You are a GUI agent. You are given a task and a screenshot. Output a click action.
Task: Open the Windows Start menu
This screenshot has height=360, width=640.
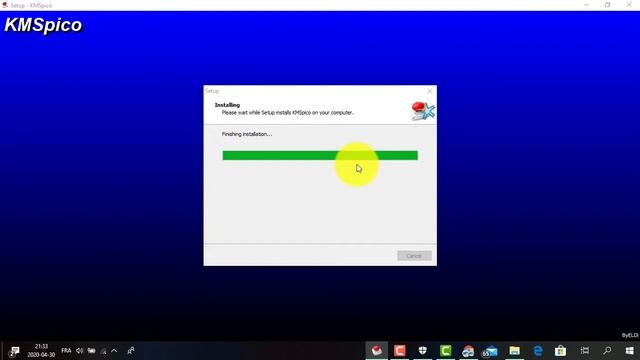click(630, 351)
